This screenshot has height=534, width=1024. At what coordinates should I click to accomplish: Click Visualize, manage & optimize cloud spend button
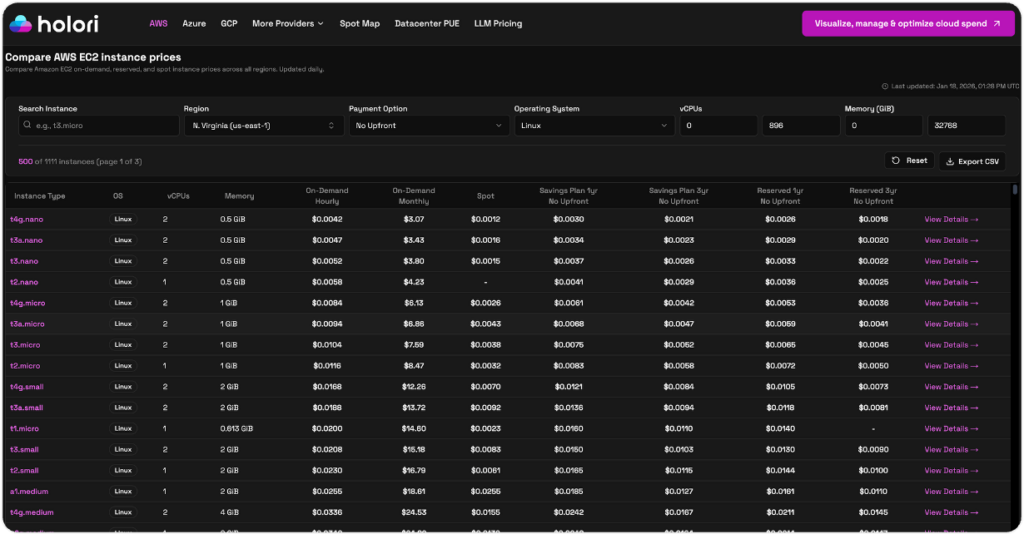pos(908,24)
